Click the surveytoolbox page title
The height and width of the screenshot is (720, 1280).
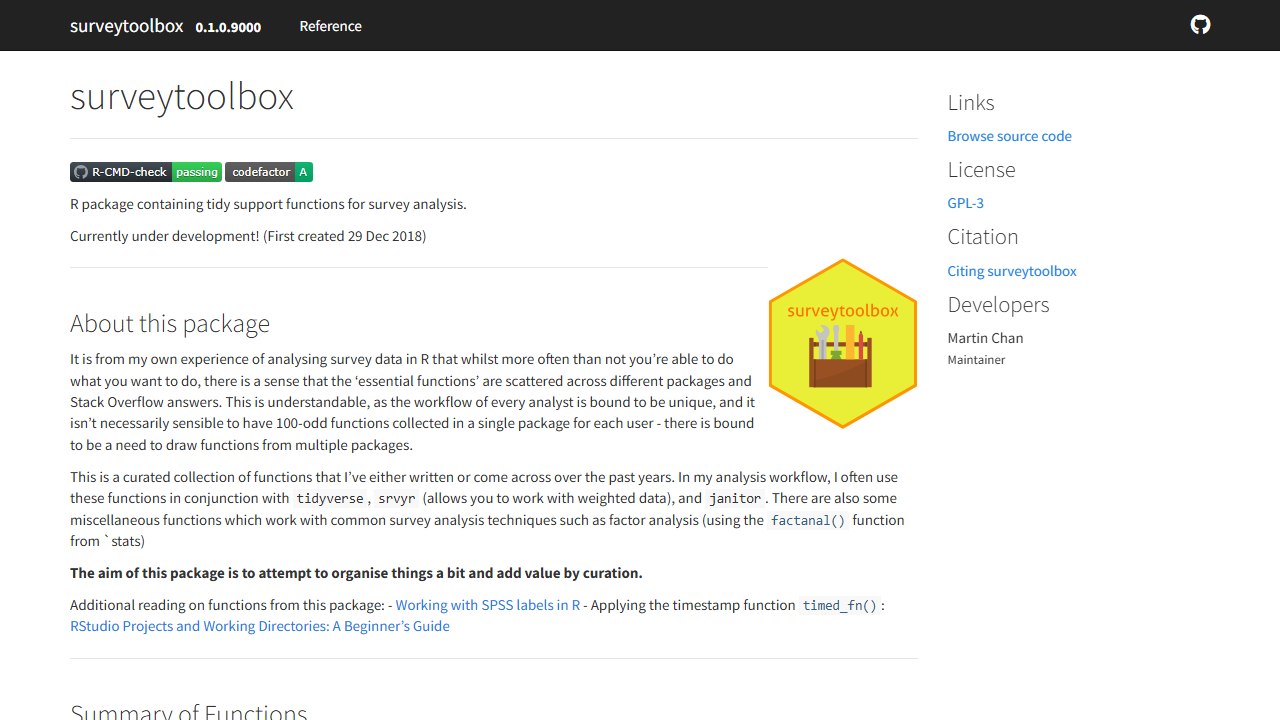tap(182, 97)
